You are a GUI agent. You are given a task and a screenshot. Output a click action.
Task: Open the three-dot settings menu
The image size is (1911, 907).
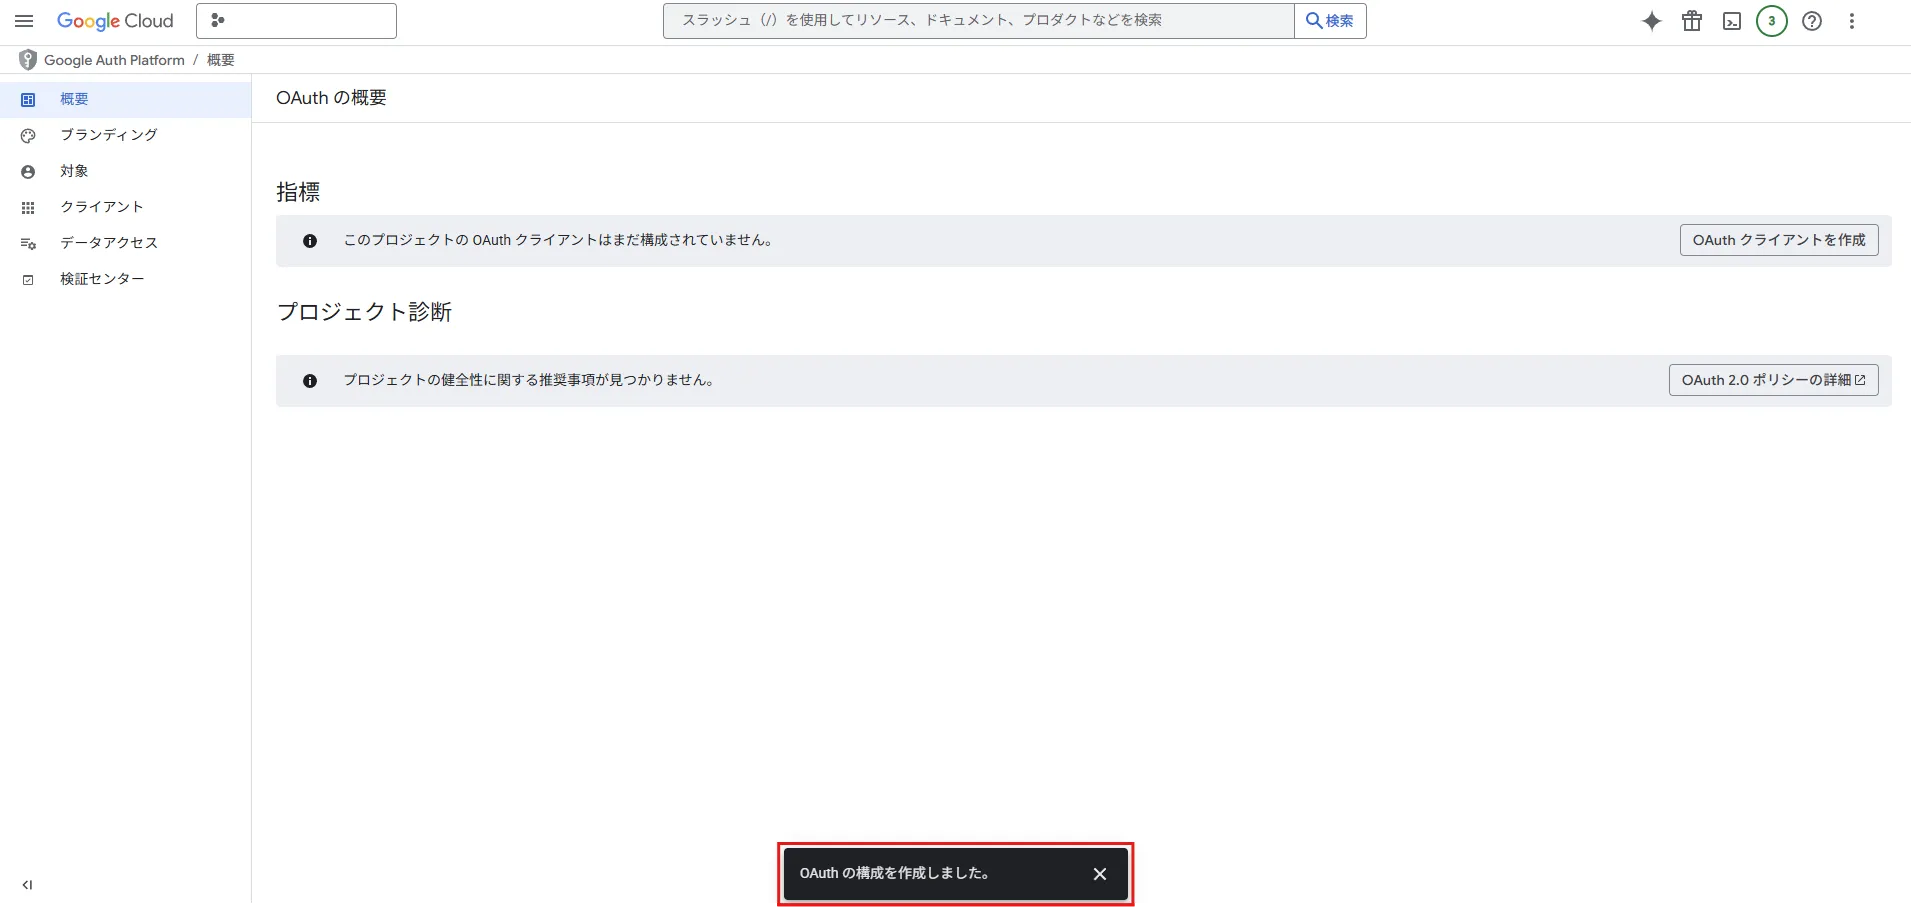[x=1852, y=21]
